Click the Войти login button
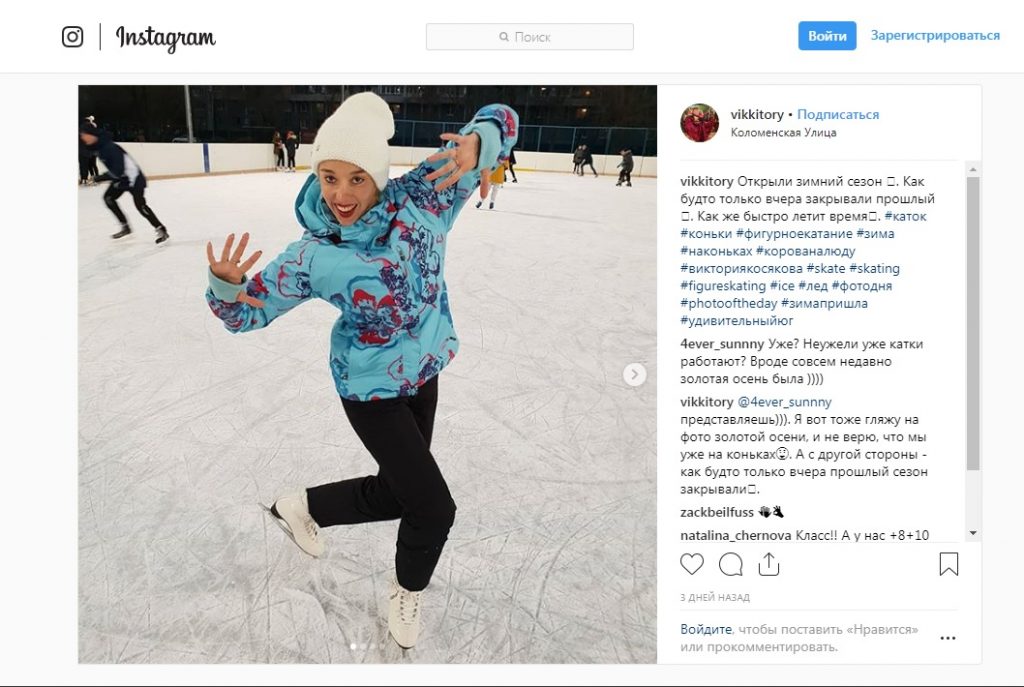1024x687 pixels. pyautogui.click(x=827, y=36)
